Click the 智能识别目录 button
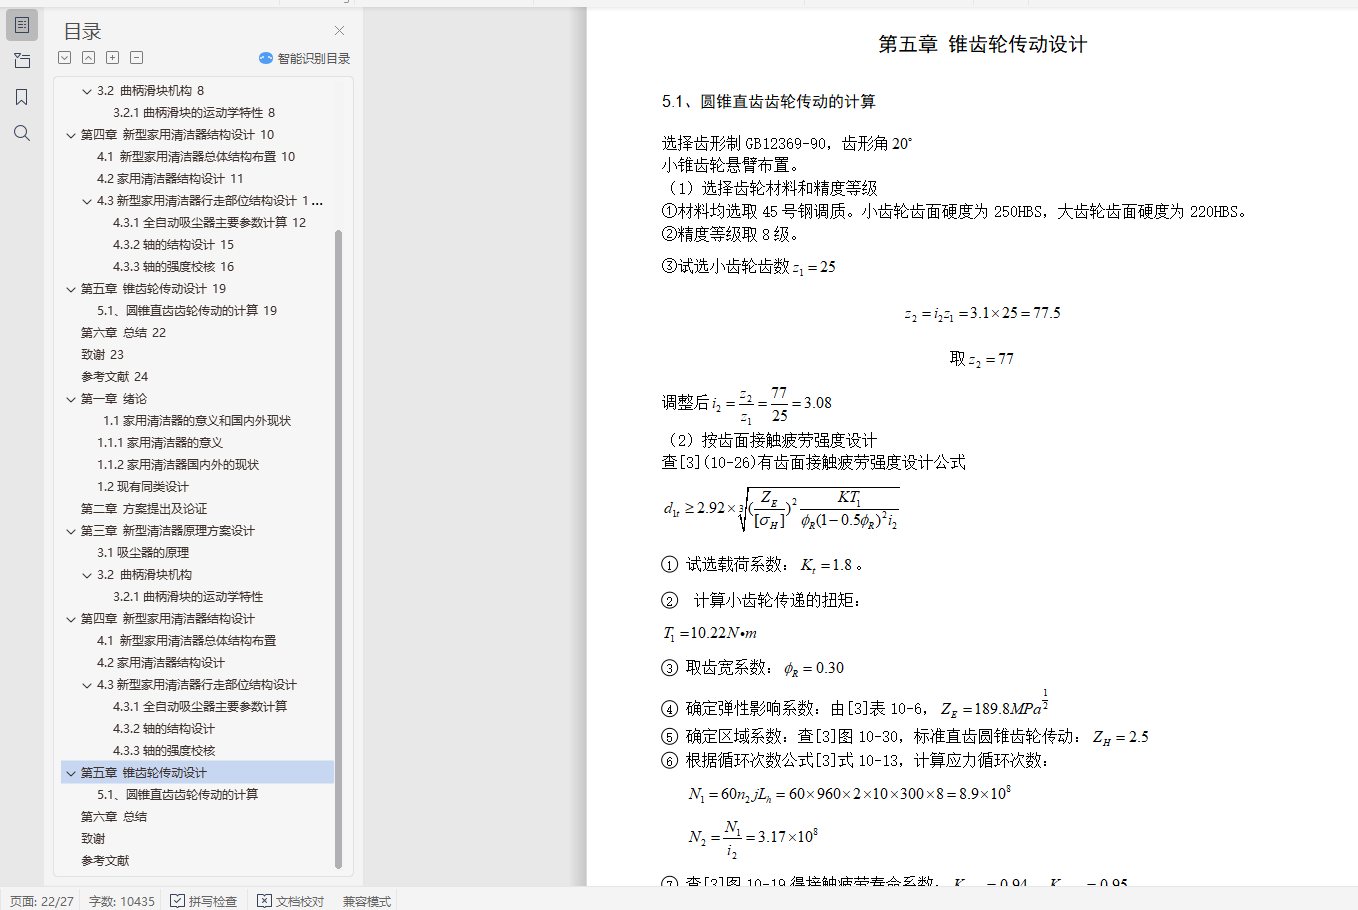 point(305,58)
